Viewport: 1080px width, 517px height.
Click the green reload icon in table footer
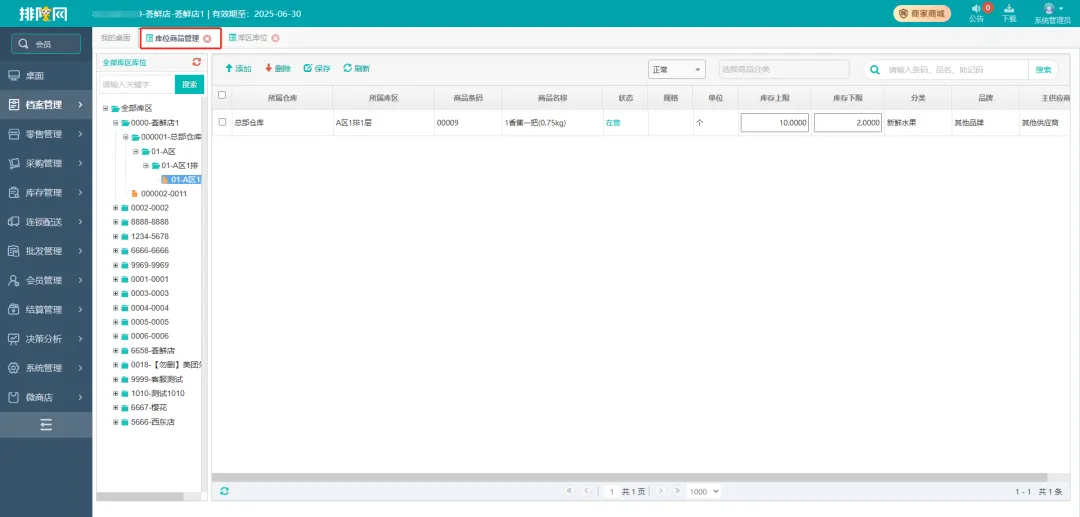click(225, 491)
